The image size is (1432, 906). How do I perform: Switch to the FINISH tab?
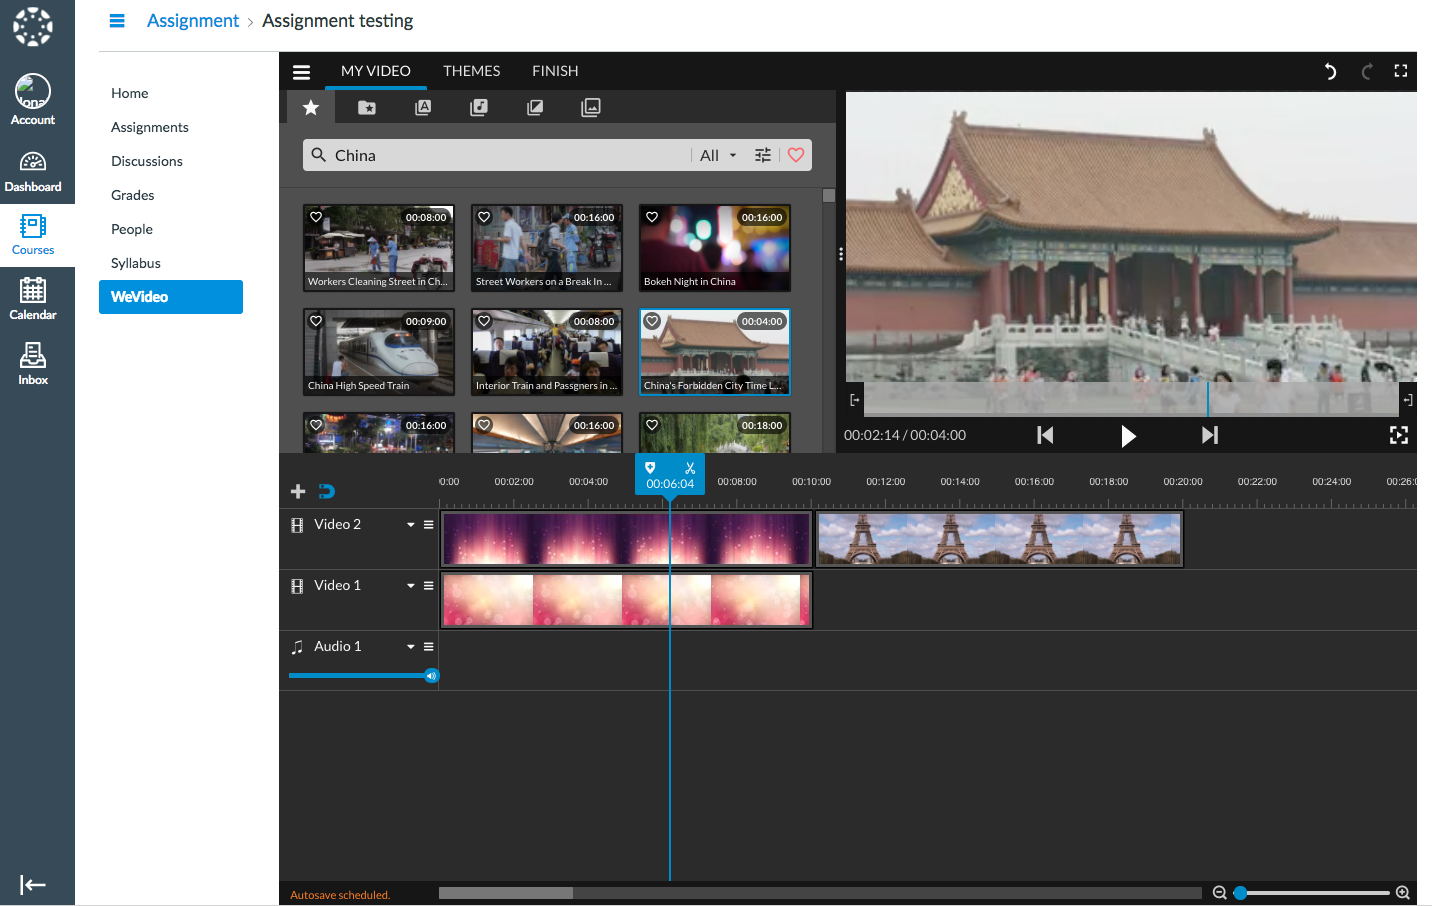click(x=555, y=71)
